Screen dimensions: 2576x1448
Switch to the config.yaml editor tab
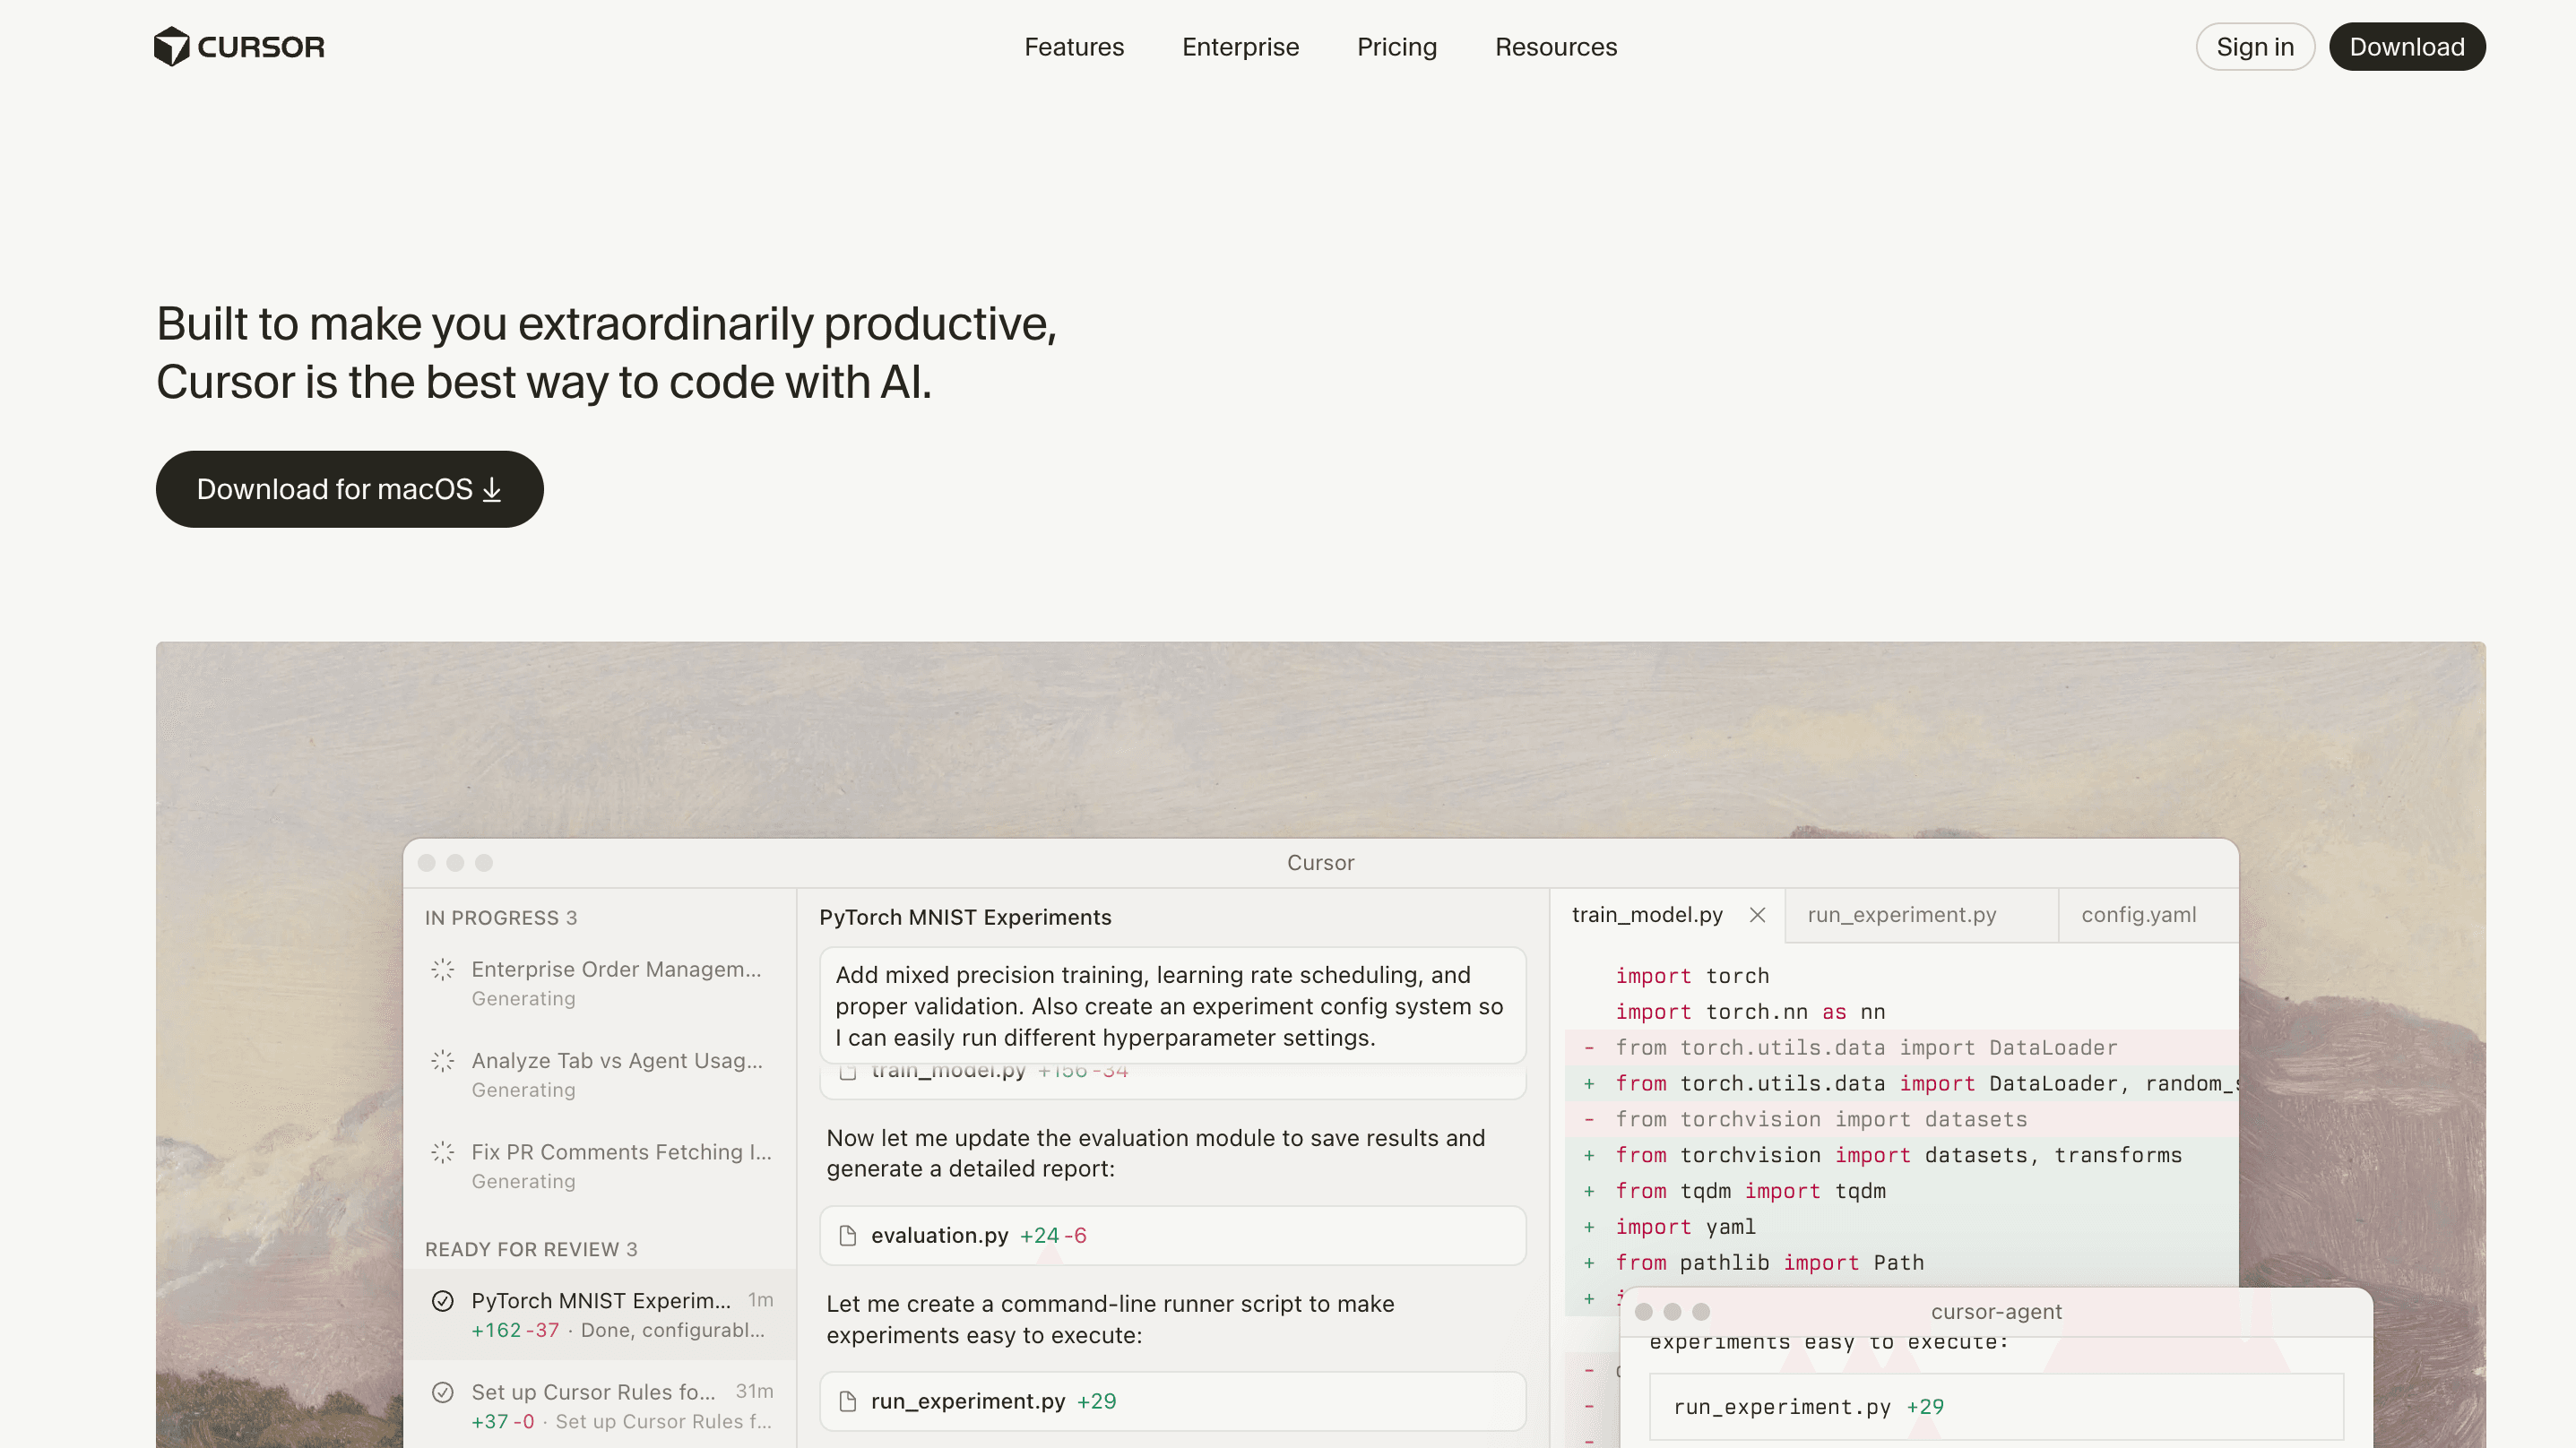pyautogui.click(x=2138, y=915)
